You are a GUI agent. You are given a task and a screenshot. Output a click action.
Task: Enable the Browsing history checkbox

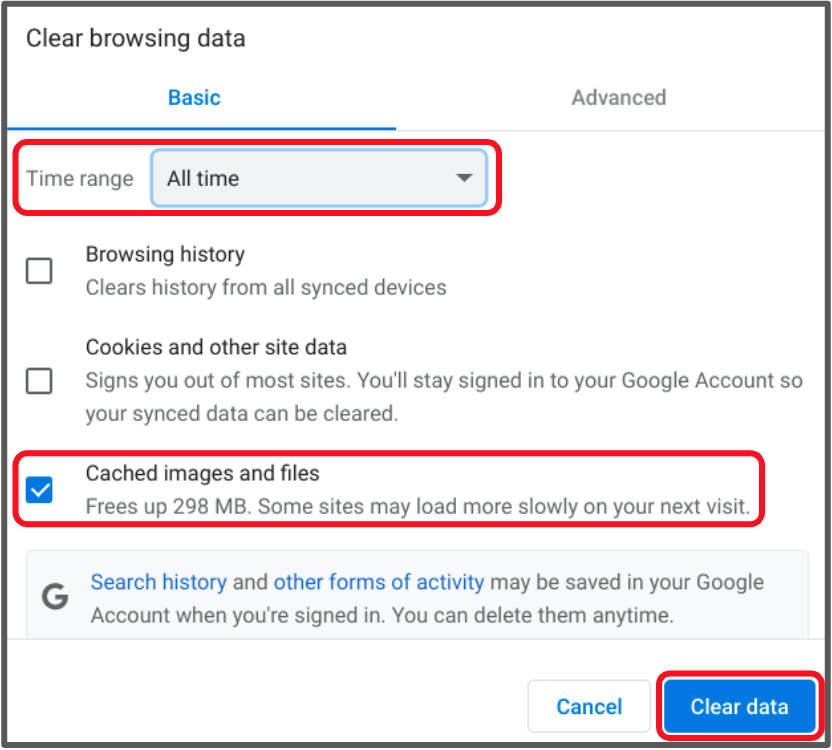tap(39, 271)
